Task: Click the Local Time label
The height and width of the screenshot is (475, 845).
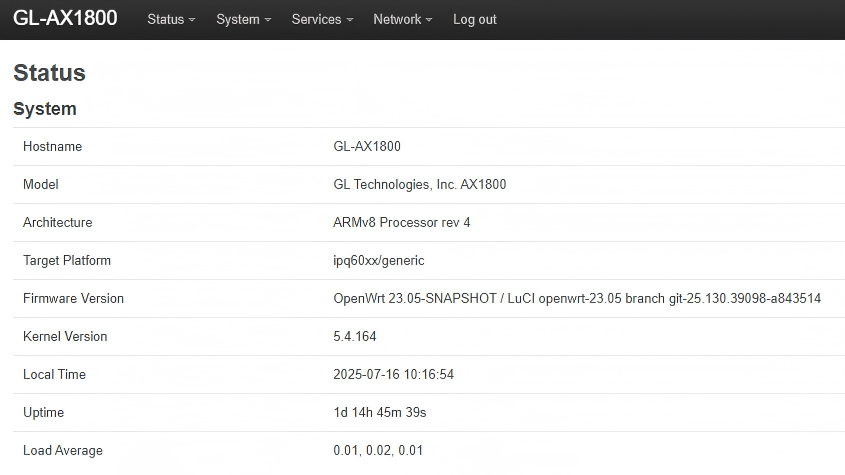Action: pyautogui.click(x=54, y=375)
